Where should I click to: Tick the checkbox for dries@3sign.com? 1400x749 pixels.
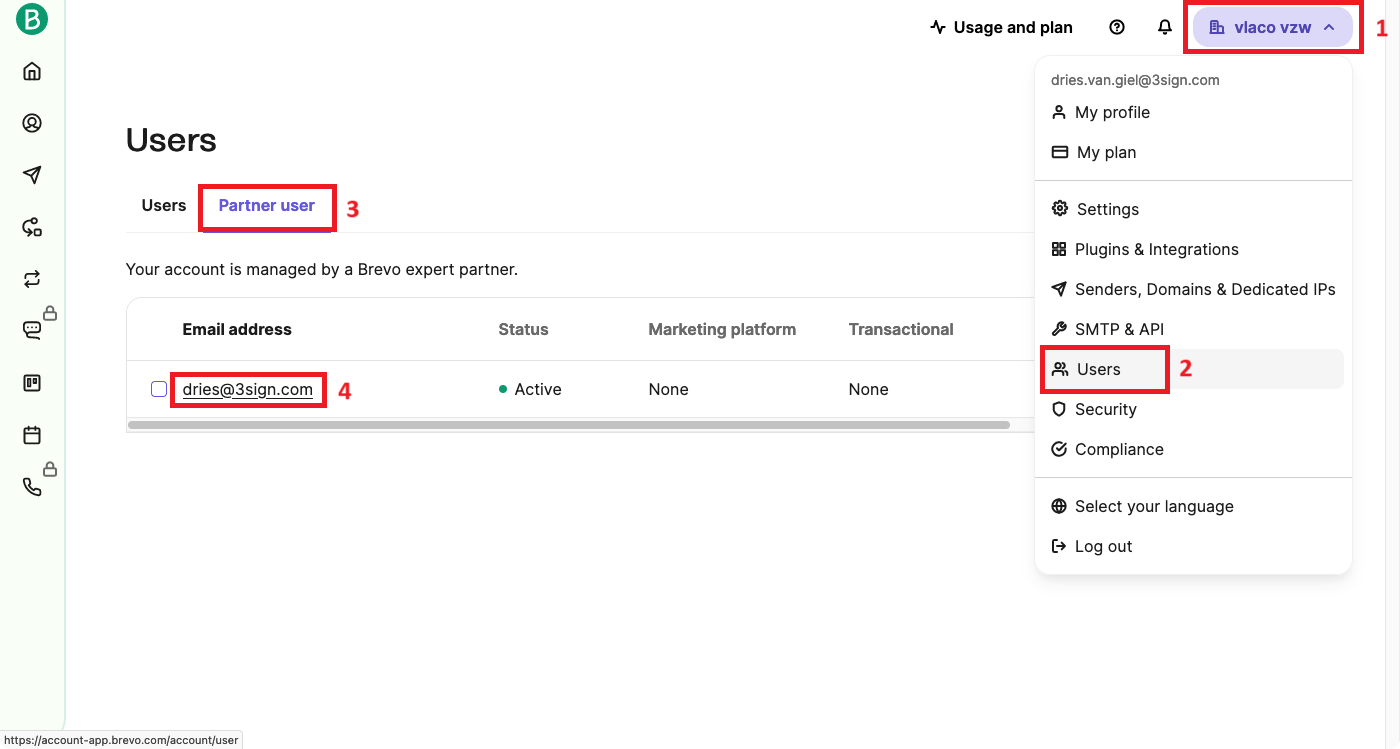tap(159, 389)
